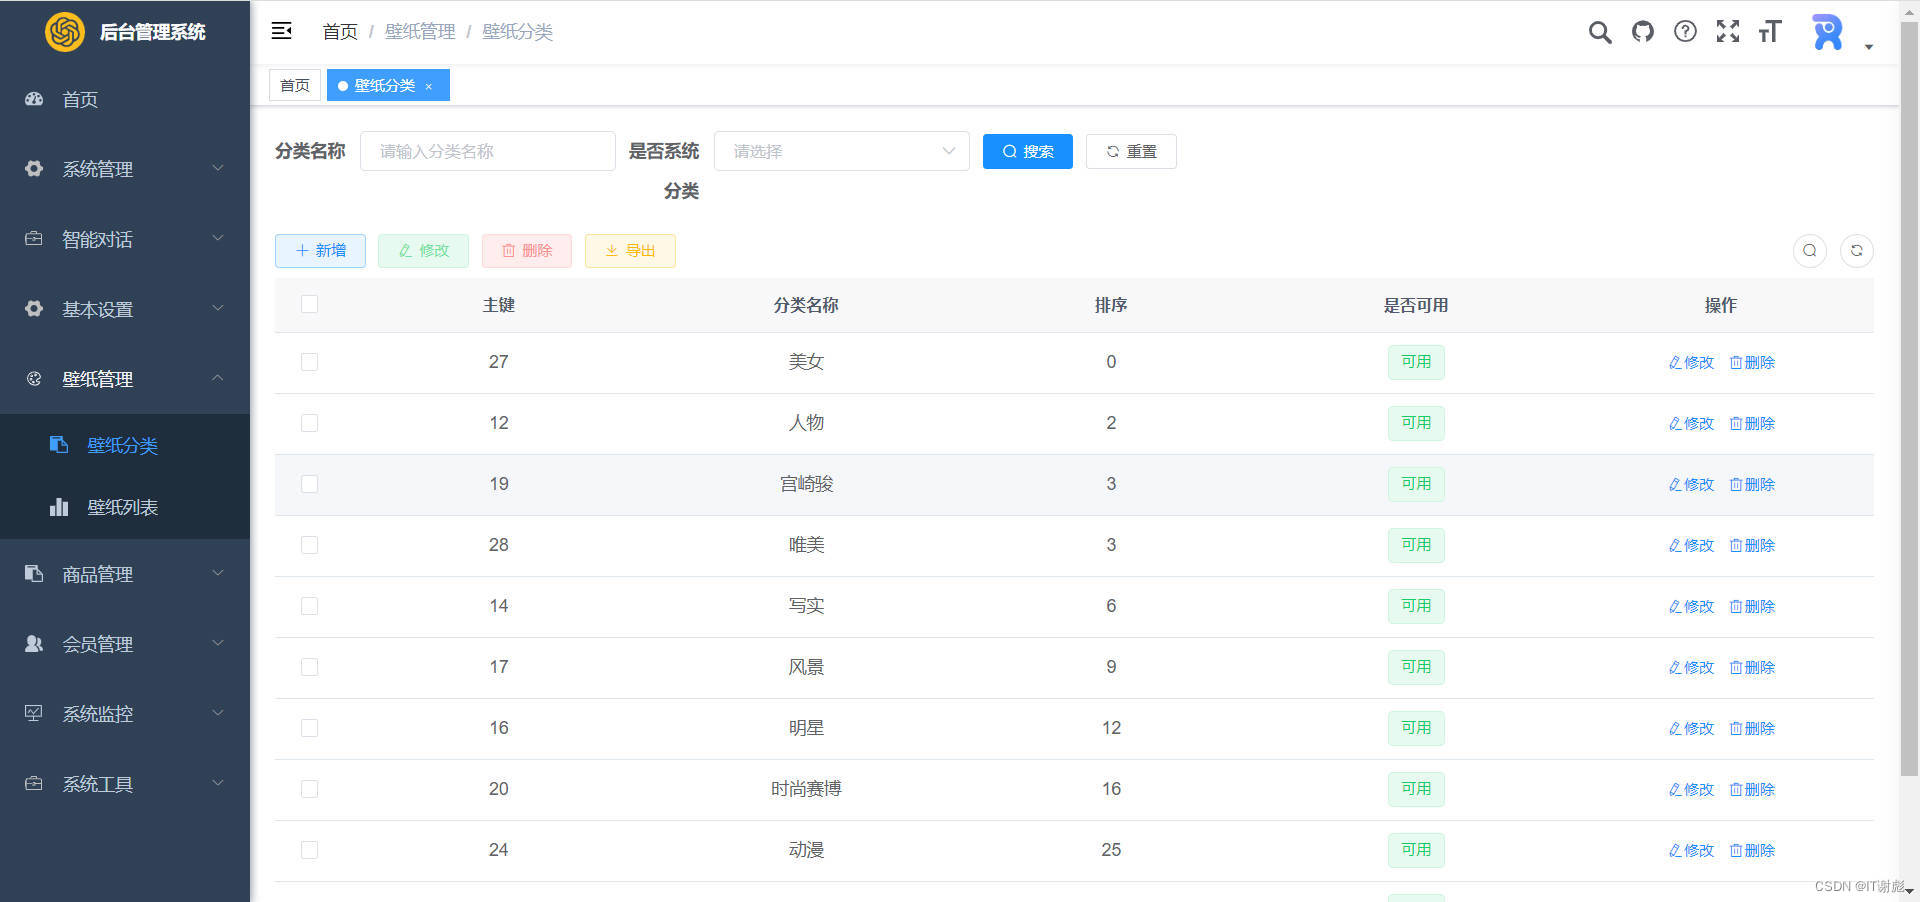Screen dimensions: 1920x902
Task: Expand the 系统管理 sidebar menu
Action: click(x=125, y=169)
